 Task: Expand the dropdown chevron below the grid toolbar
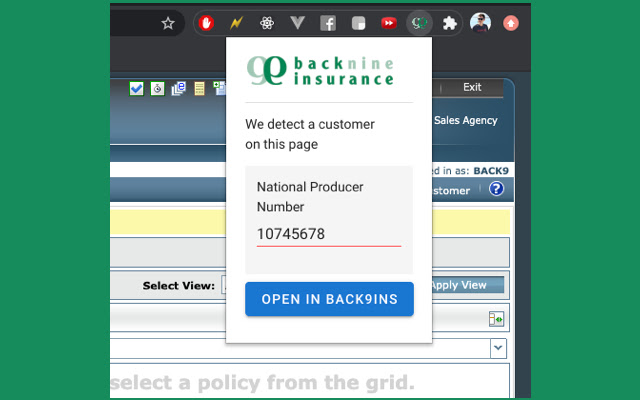498,348
